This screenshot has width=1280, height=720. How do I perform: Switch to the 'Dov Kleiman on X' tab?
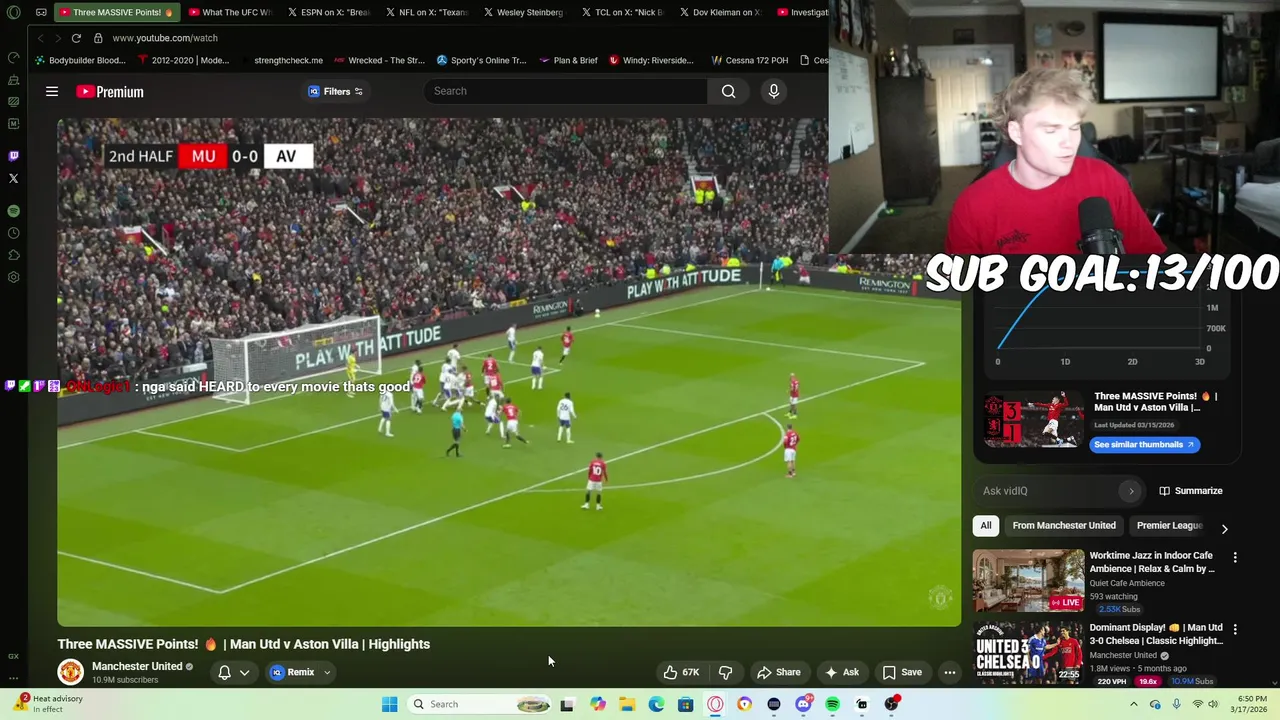(x=720, y=13)
